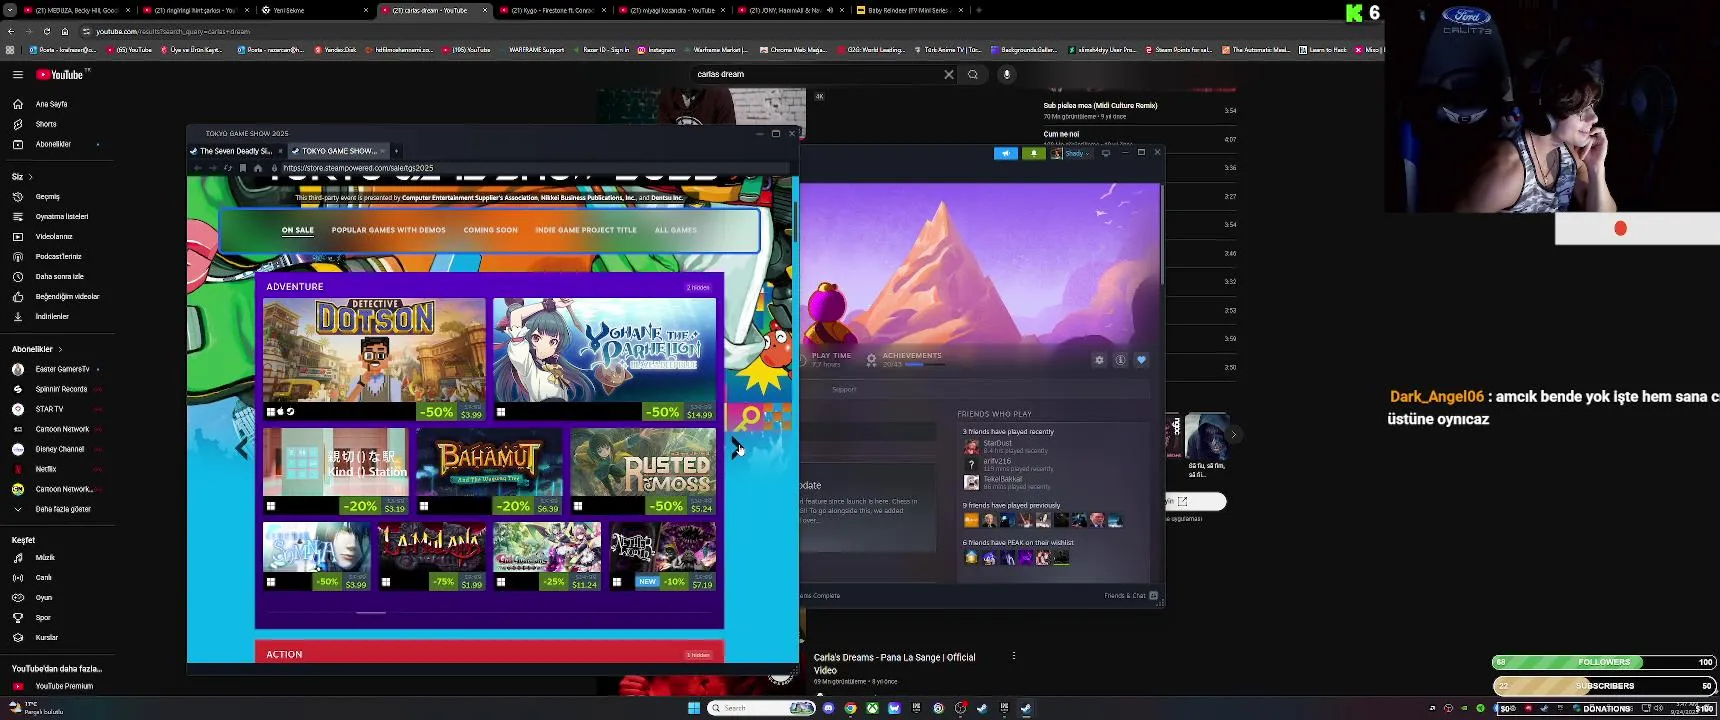Open Xbox app from the taskbar

coord(872,708)
